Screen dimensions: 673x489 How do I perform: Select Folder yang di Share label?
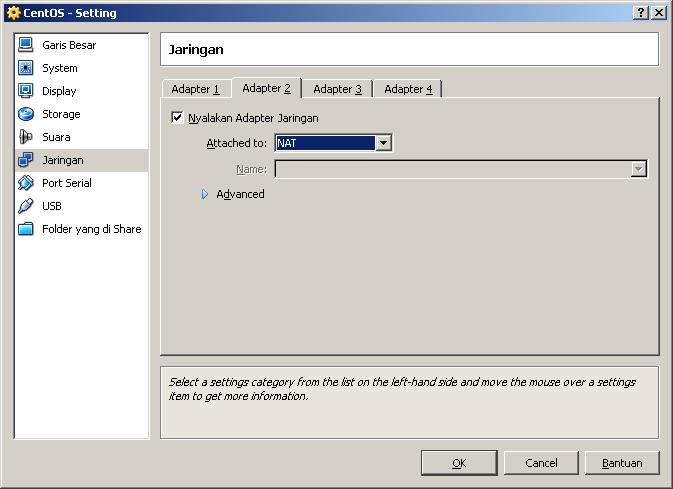pyautogui.click(x=92, y=229)
